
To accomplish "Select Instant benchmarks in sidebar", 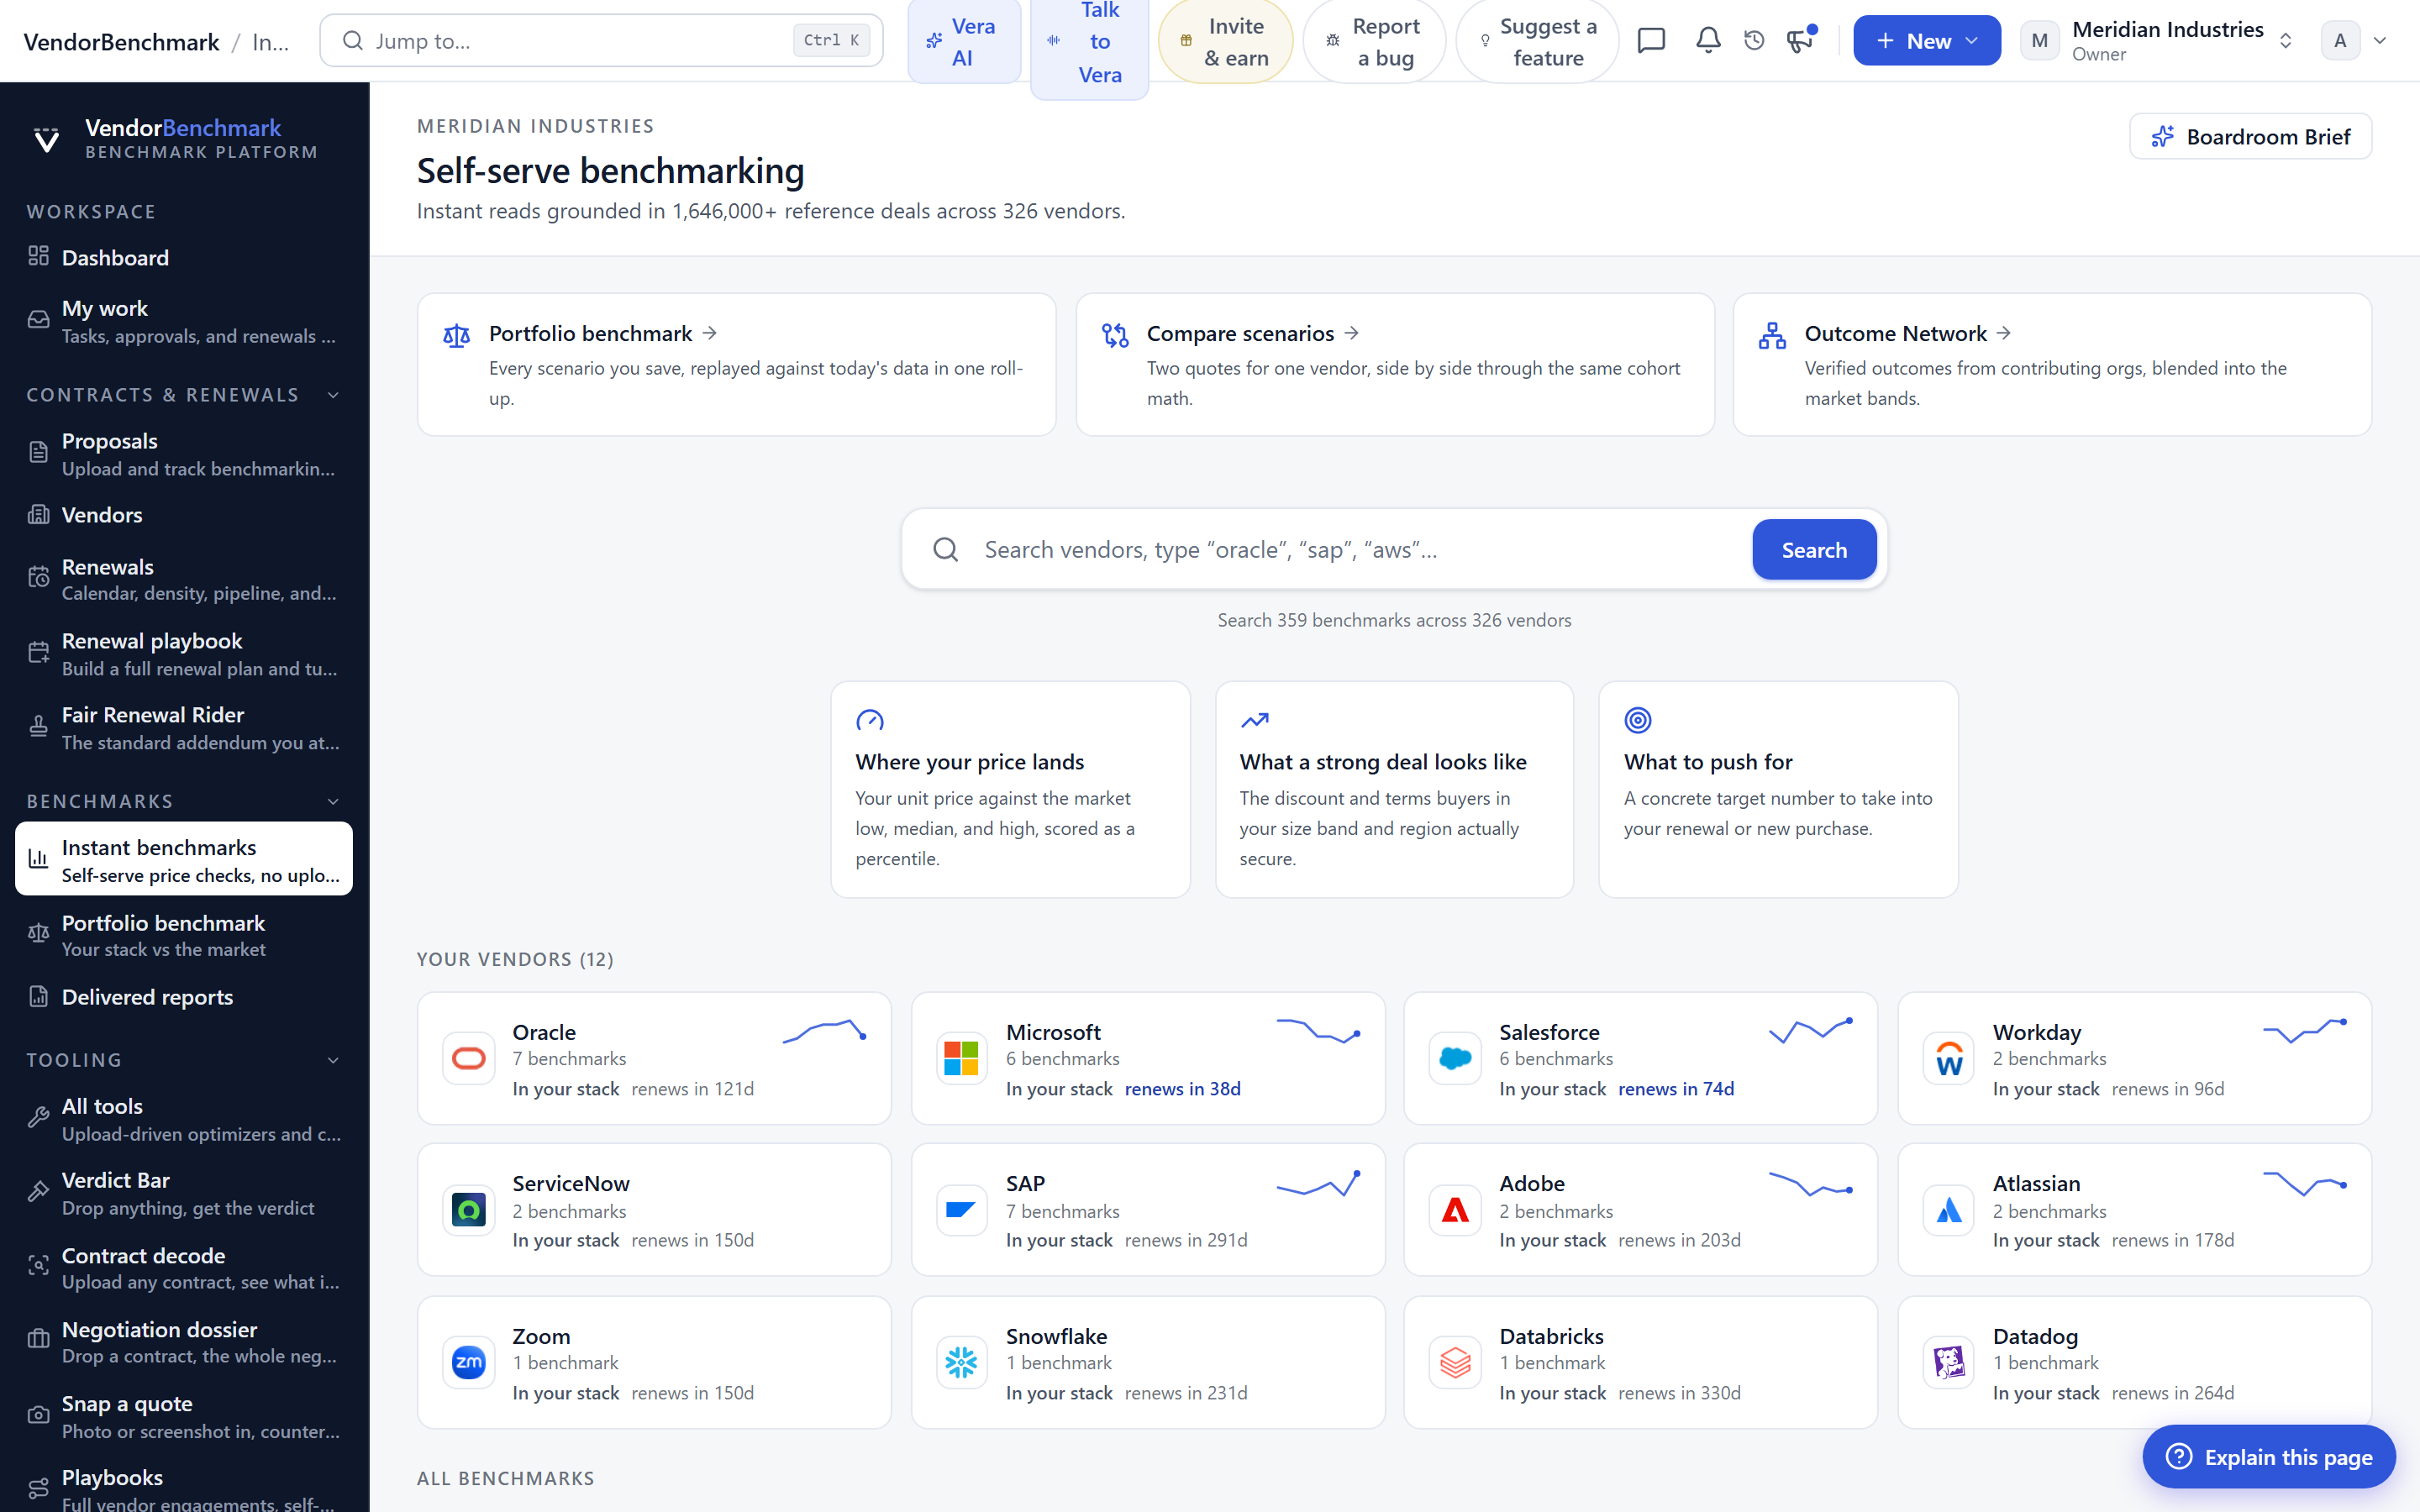I will 184,860.
